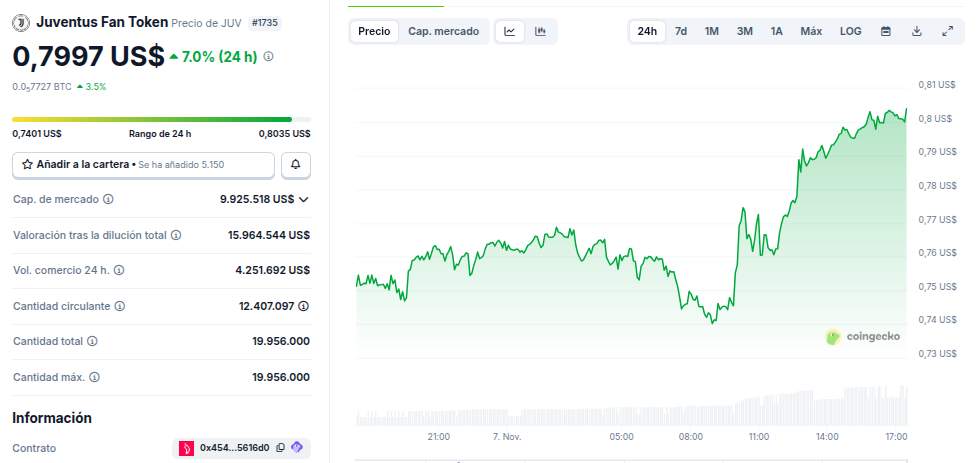Switch to candlestick chart view

click(x=541, y=32)
